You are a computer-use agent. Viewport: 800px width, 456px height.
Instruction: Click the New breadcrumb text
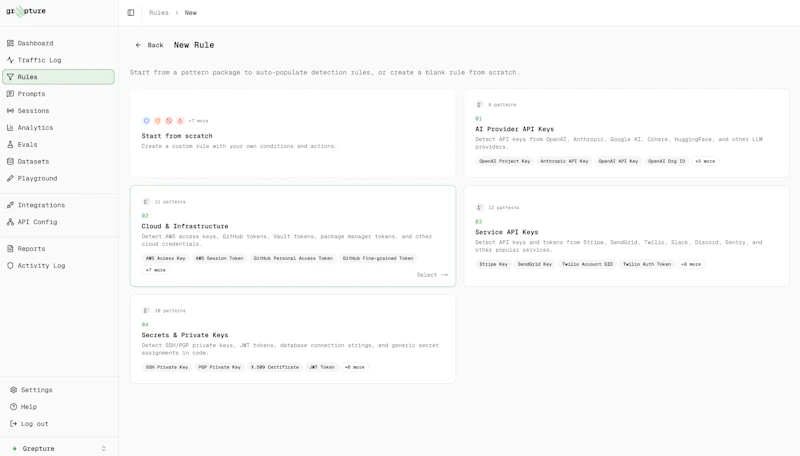[x=190, y=13]
